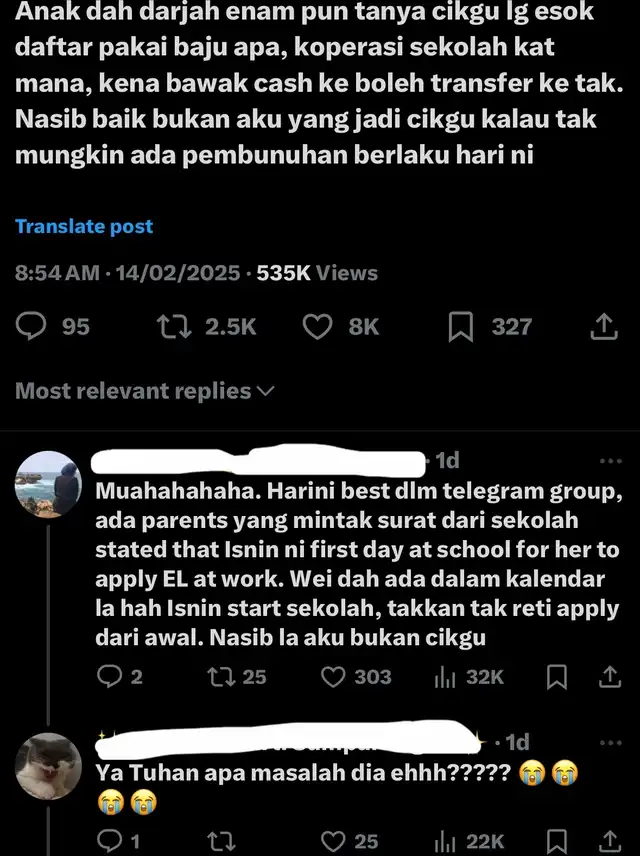View analytics 22K on second reply
Image resolution: width=640 pixels, height=856 pixels.
point(470,841)
